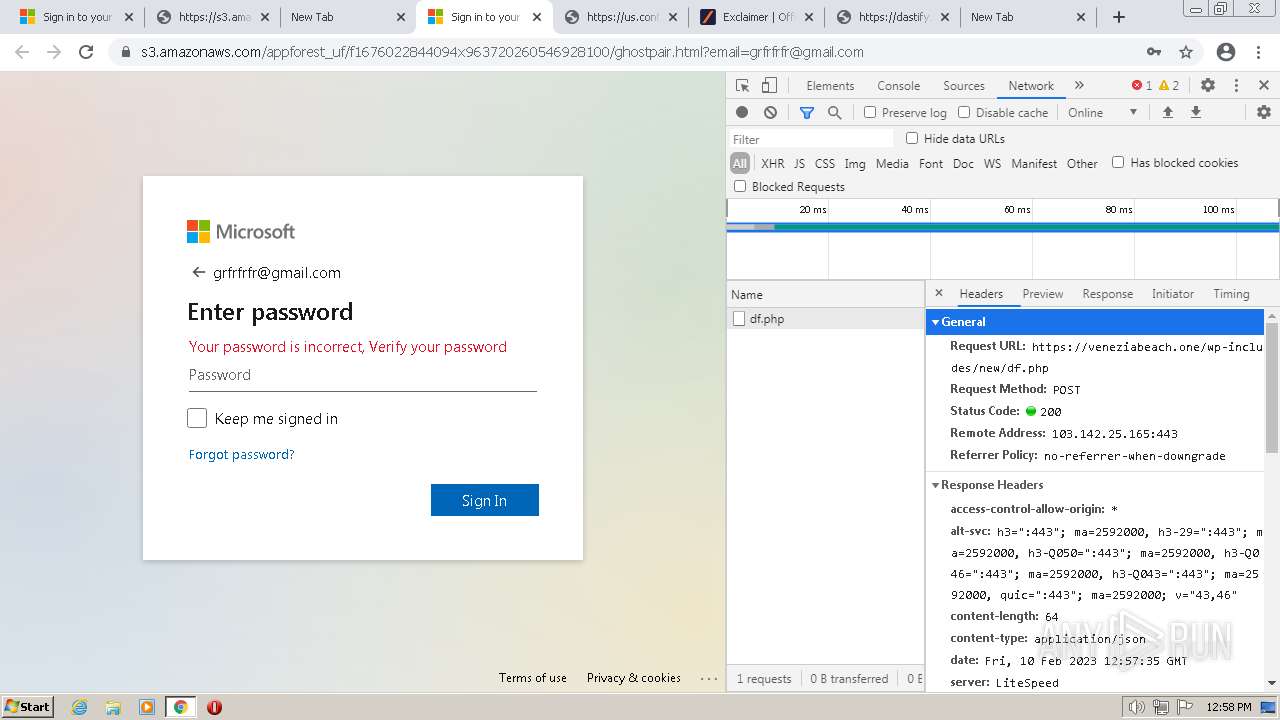Open Privacy & cookies link
This screenshot has width=1280, height=720.
pyautogui.click(x=633, y=677)
